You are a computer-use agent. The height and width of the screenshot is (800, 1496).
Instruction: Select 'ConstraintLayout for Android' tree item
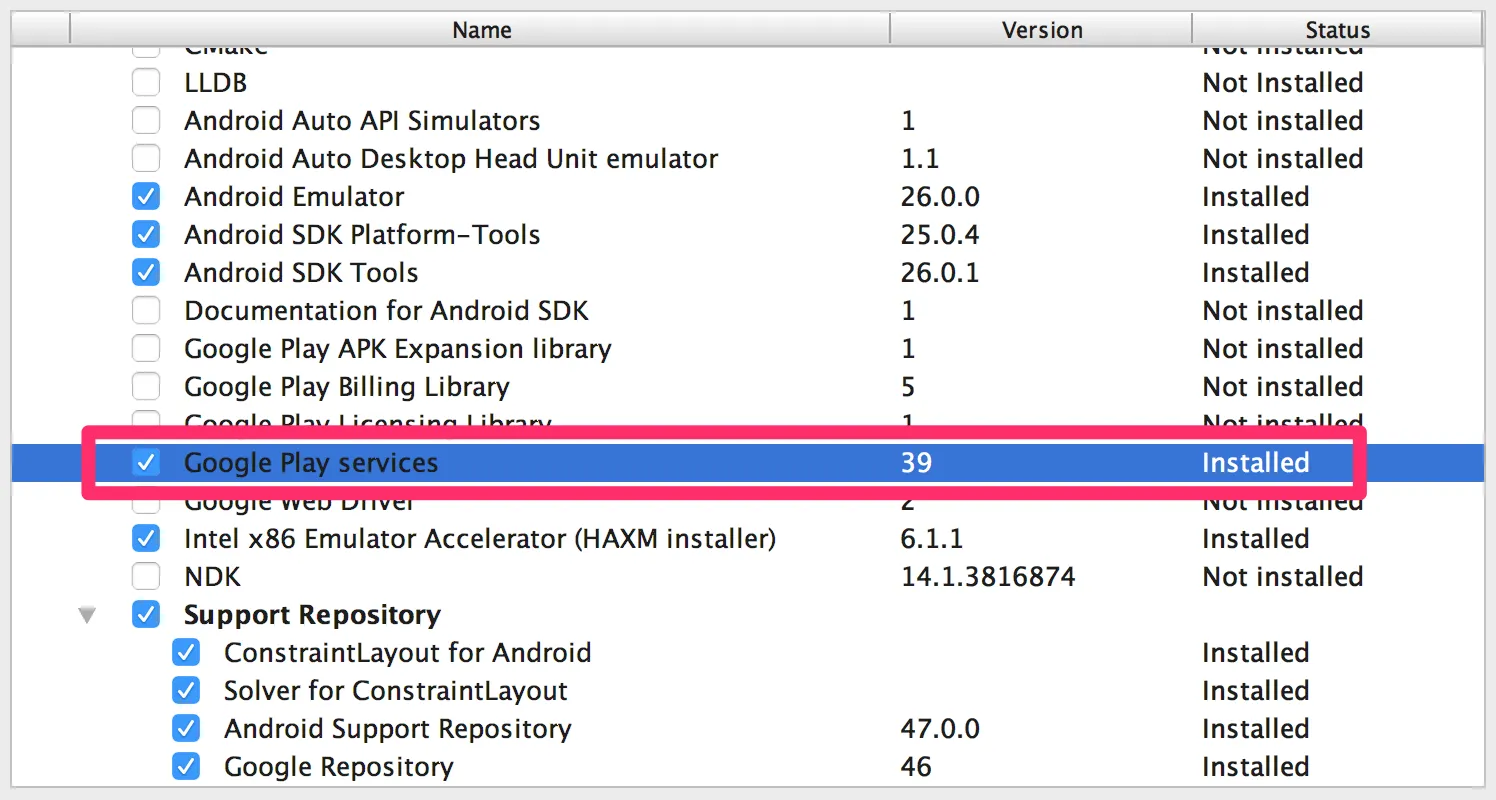pyautogui.click(x=408, y=653)
